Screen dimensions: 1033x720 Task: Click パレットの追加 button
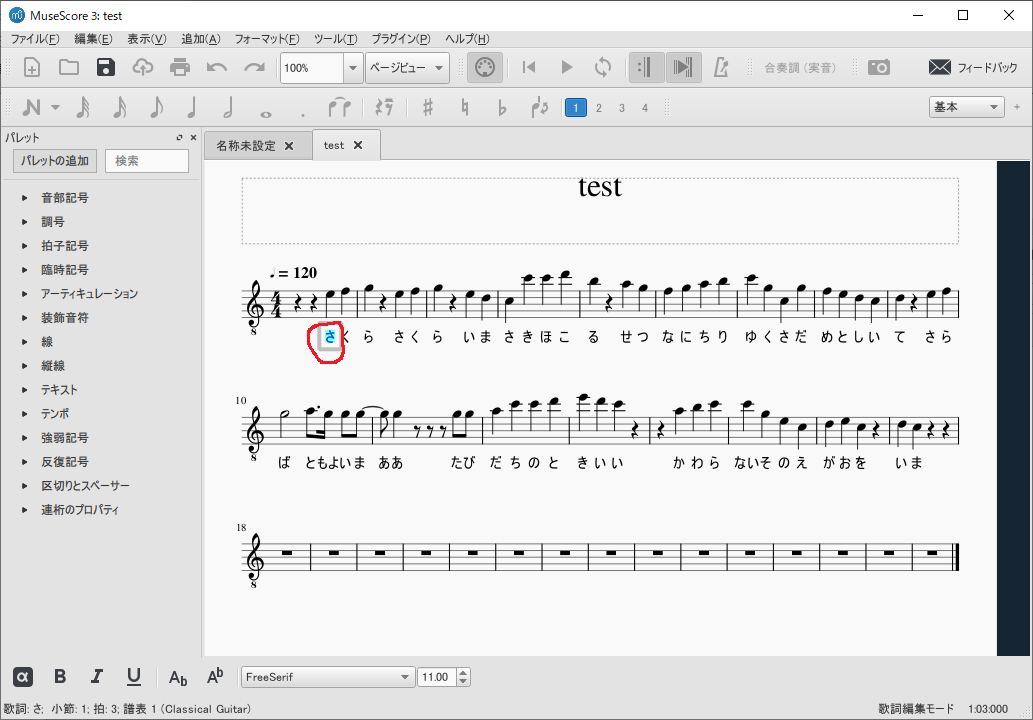tap(55, 161)
